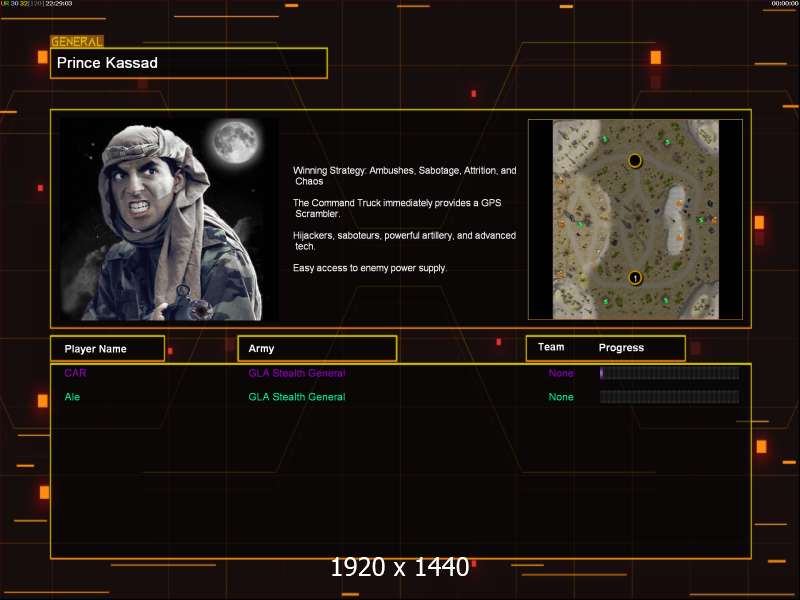This screenshot has height=600, width=800.
Task: Click the Prince Kassad general name field
Action: pyautogui.click(x=188, y=63)
